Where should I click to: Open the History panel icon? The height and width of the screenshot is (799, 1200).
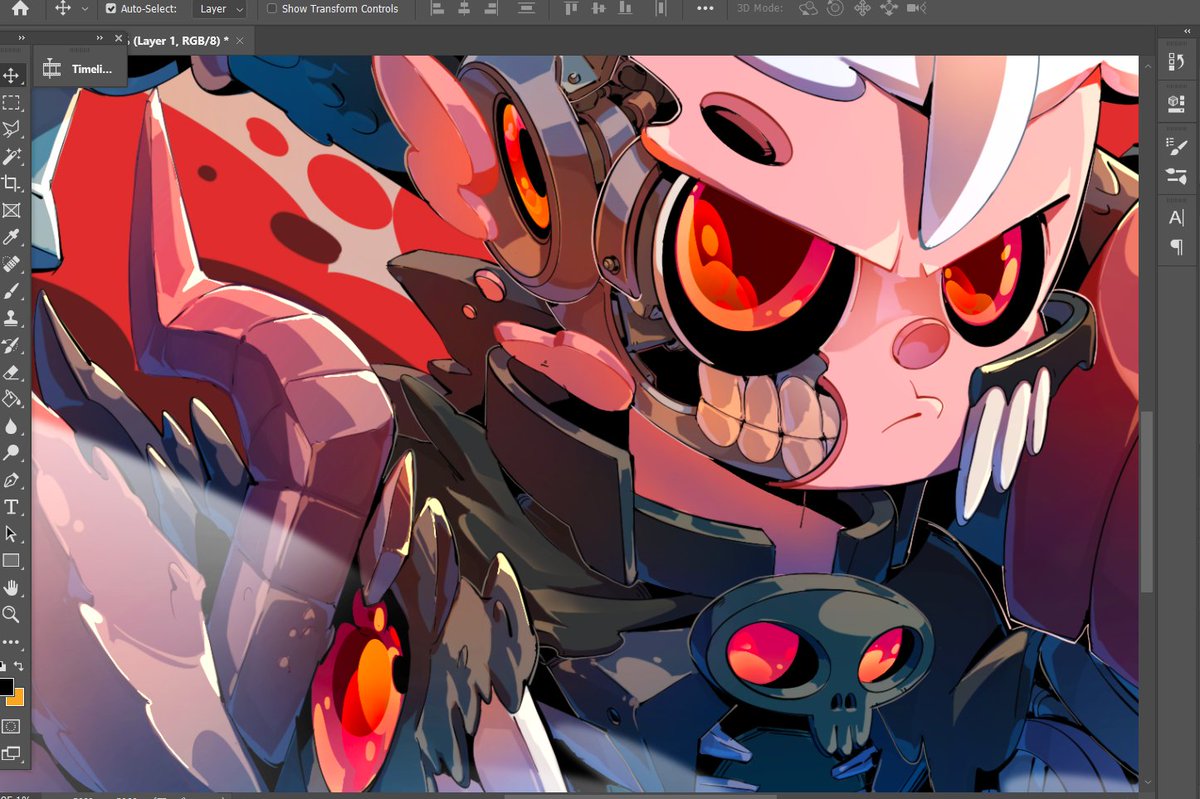click(1175, 63)
